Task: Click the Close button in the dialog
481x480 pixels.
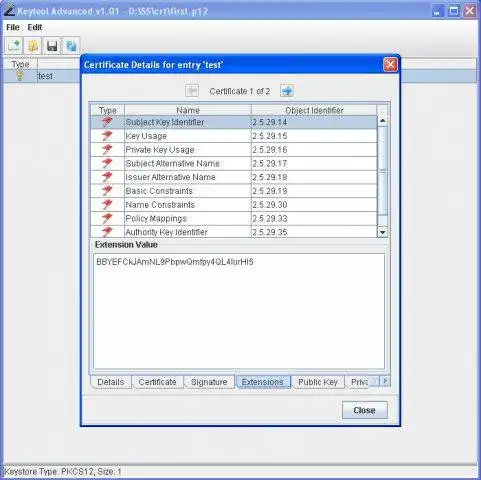Action: (x=365, y=410)
